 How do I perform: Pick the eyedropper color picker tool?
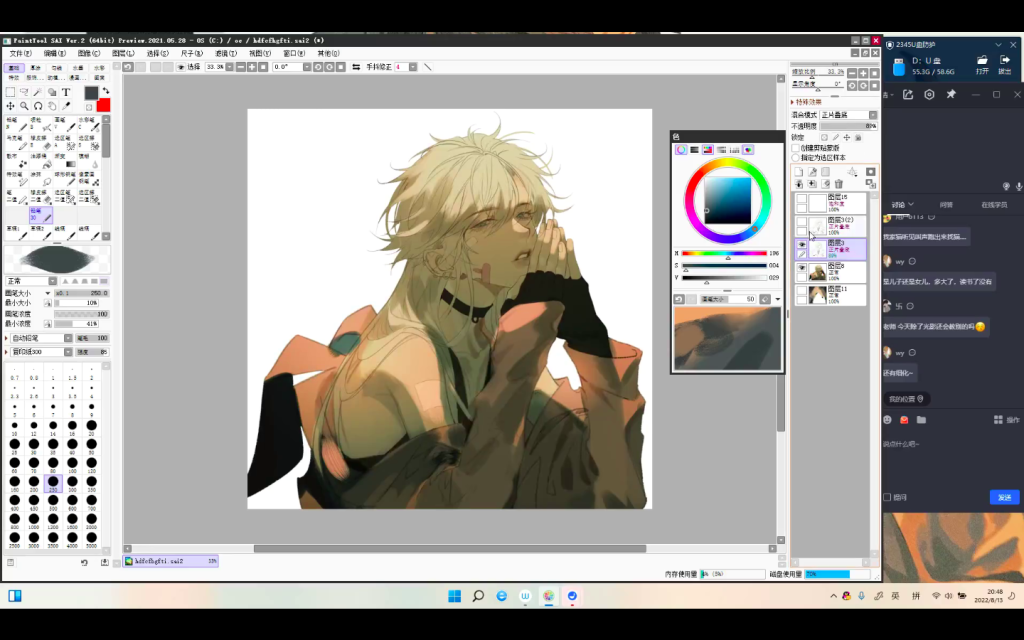(66, 106)
